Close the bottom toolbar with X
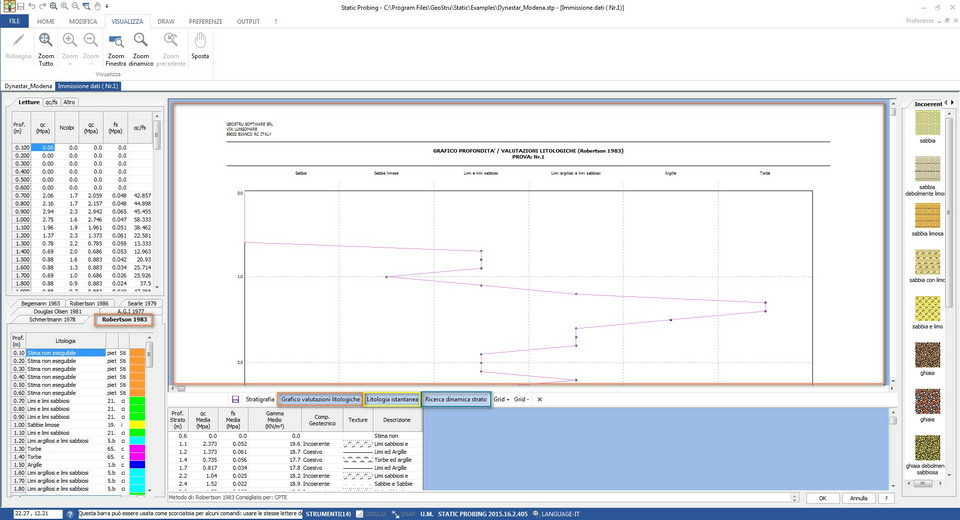This screenshot has width=960, height=520. pos(539,399)
